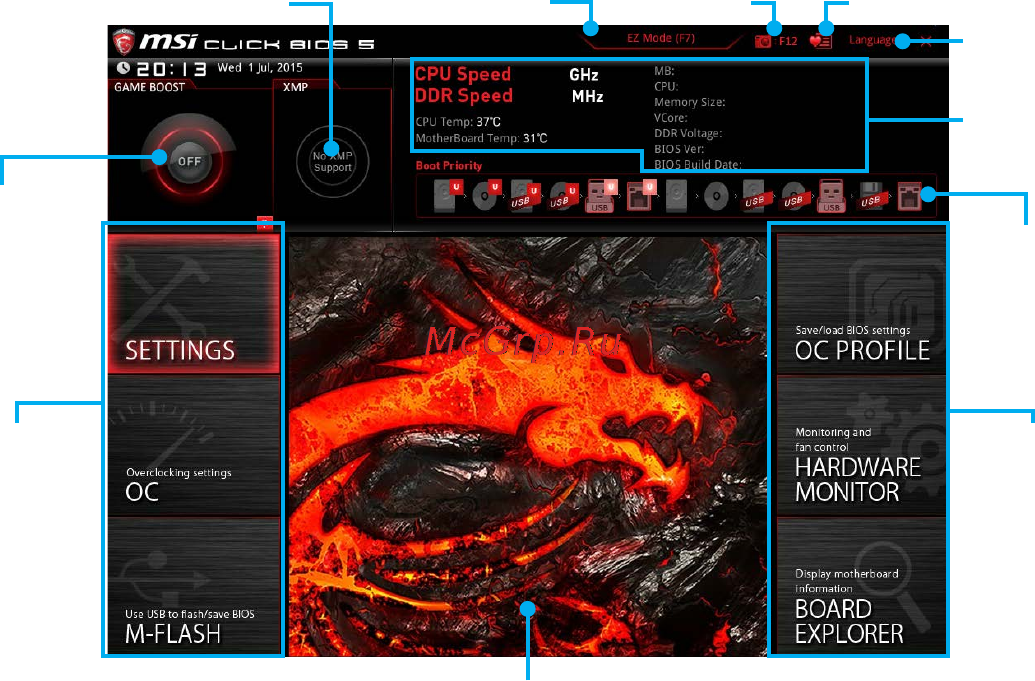Click the XMP tab label

pyautogui.click(x=295, y=86)
